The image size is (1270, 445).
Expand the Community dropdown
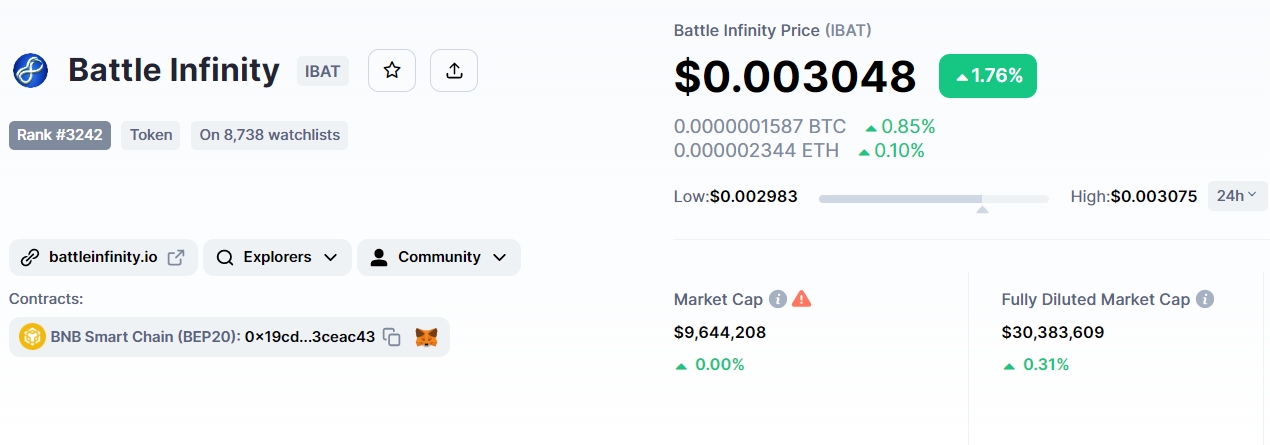(x=439, y=257)
